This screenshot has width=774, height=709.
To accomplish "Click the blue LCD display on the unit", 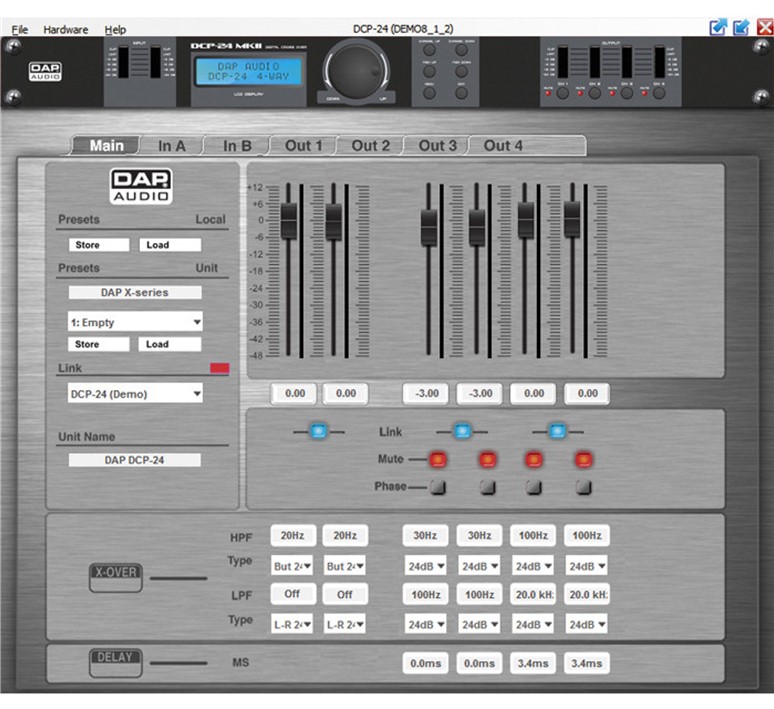I will [x=248, y=72].
